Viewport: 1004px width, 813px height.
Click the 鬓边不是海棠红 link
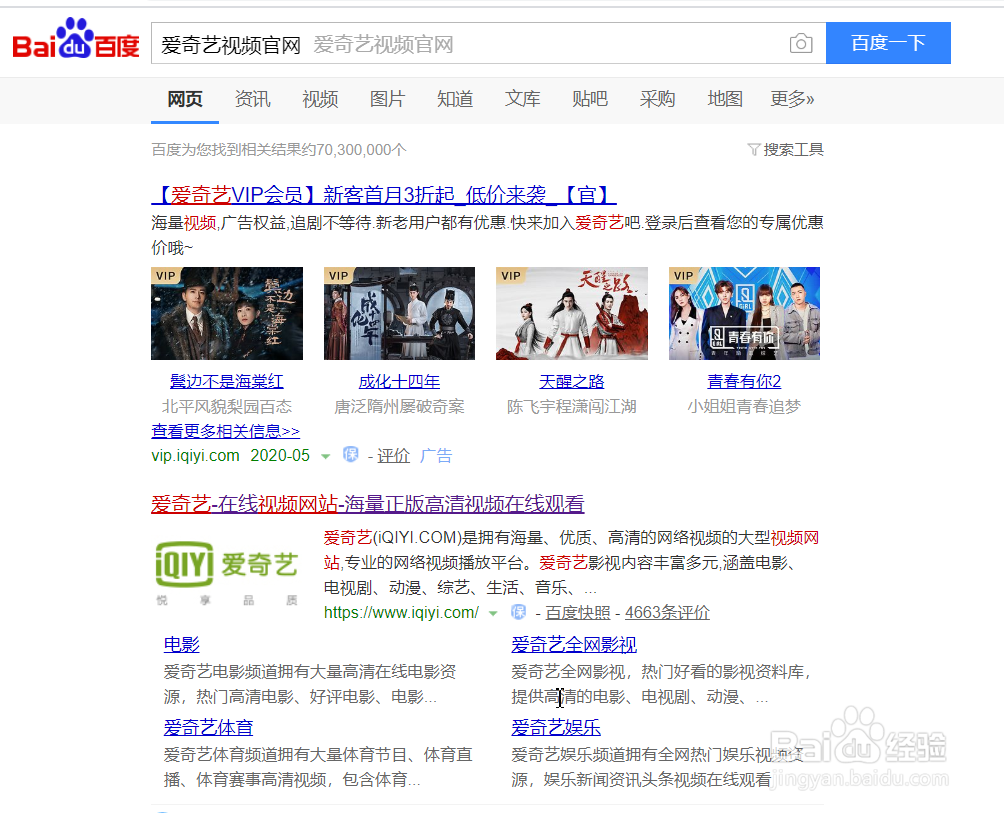point(227,382)
